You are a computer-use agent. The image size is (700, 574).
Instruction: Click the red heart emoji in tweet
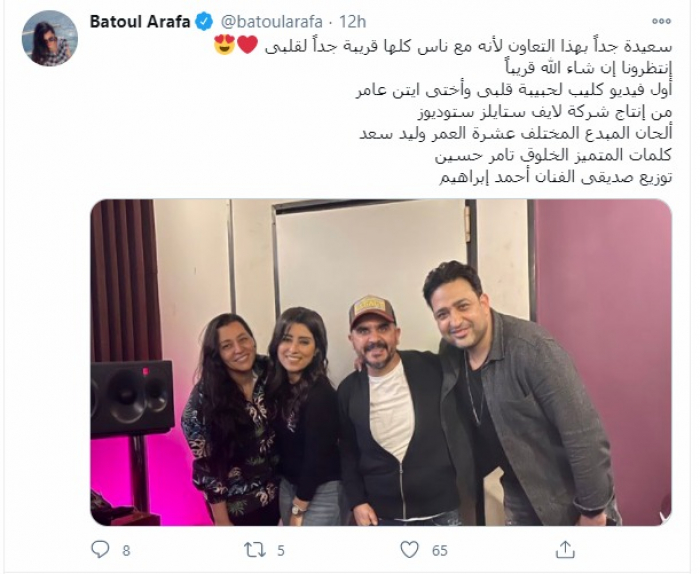tap(247, 45)
